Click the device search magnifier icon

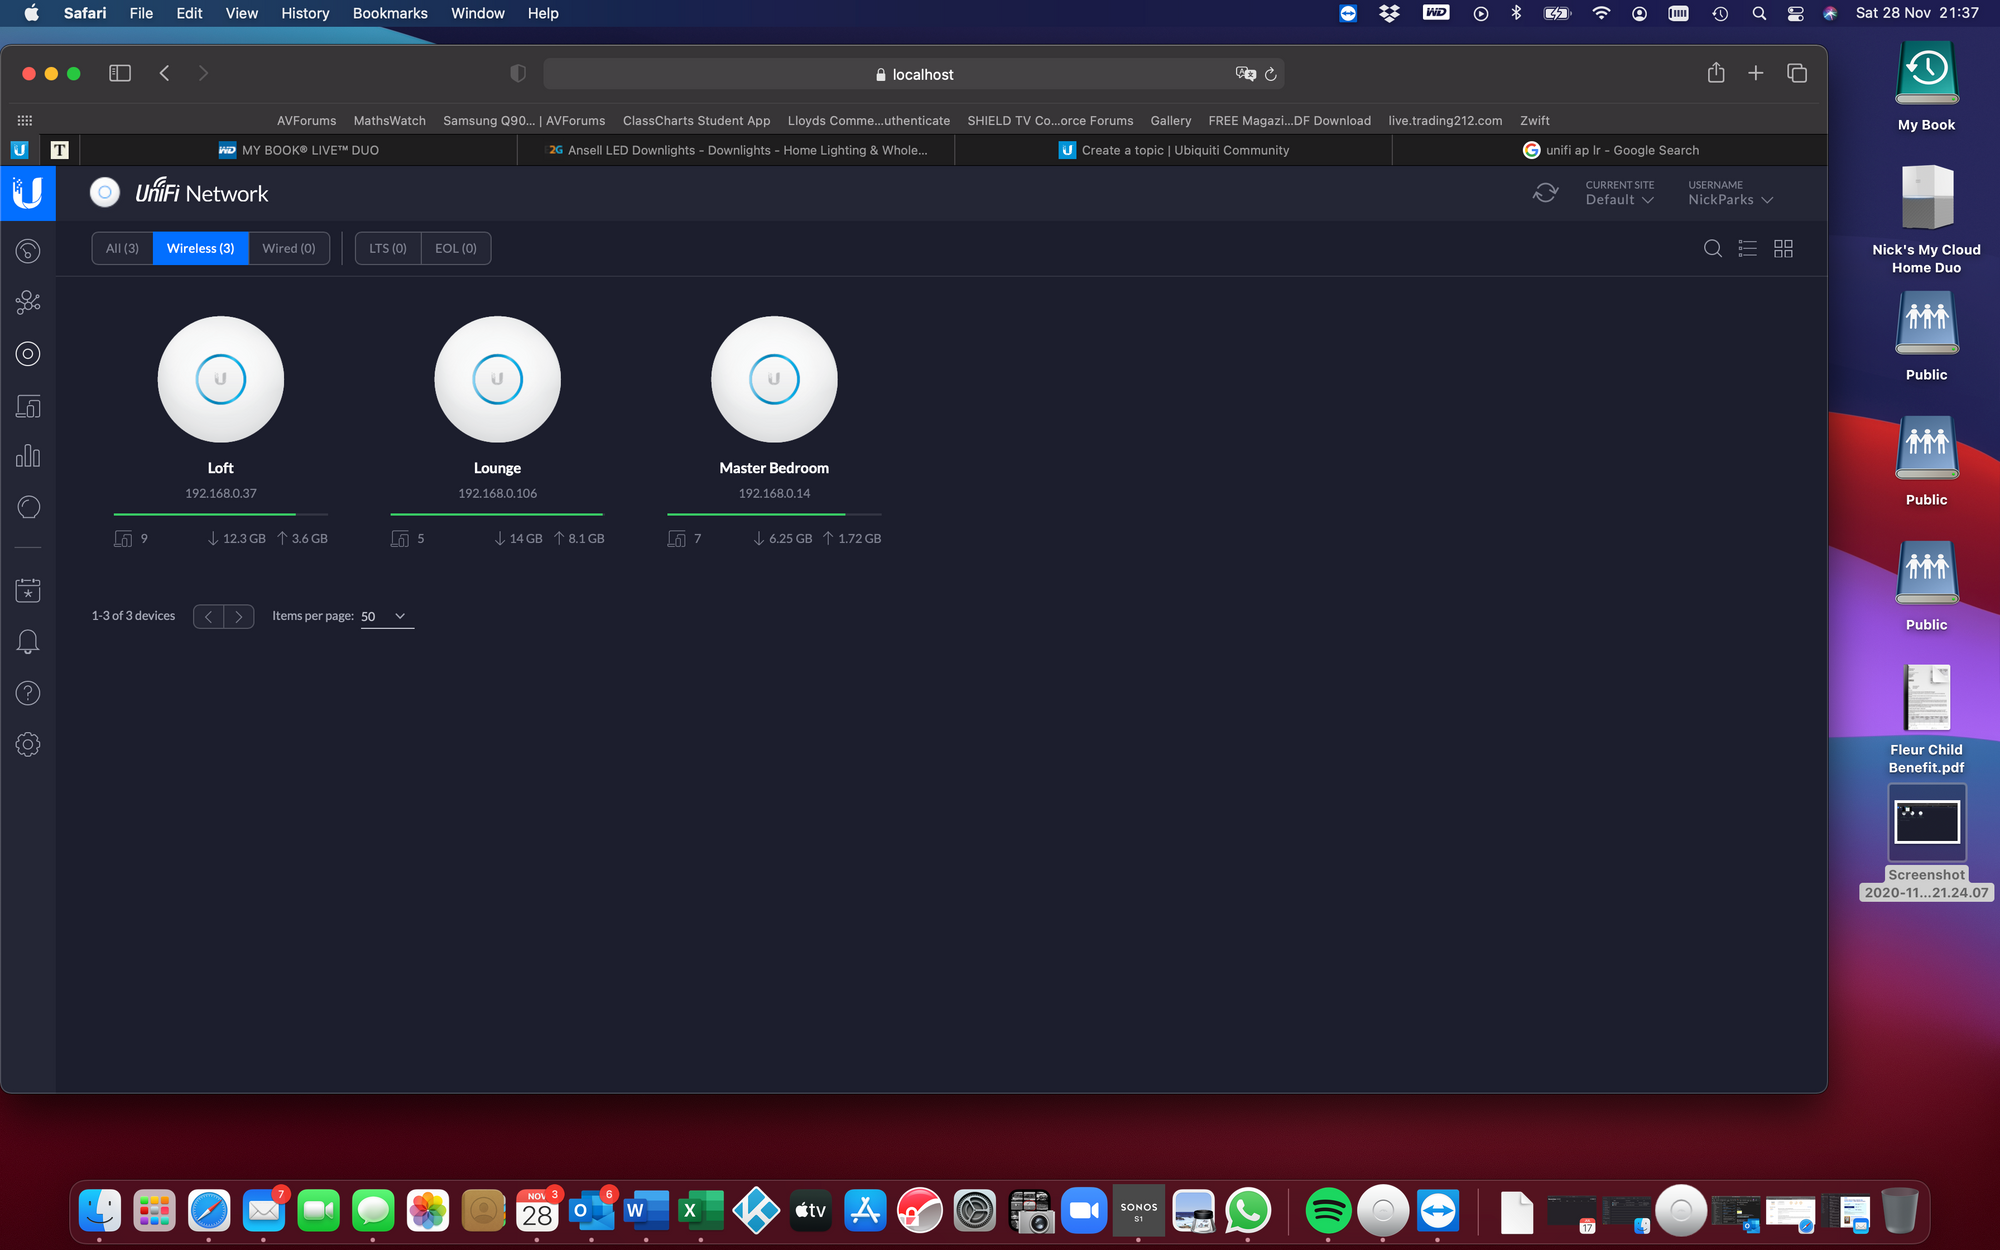coord(1712,248)
